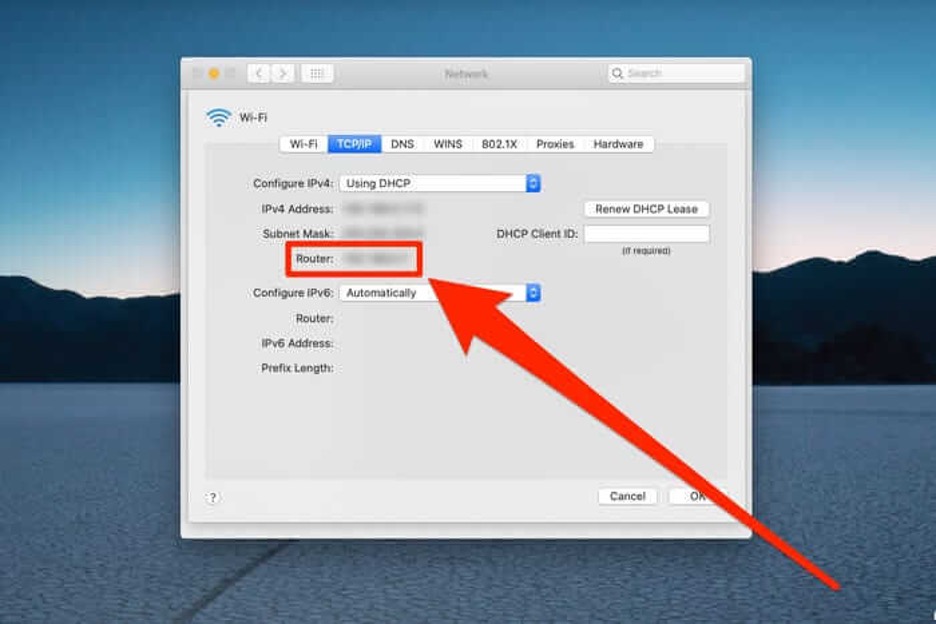936x624 pixels.
Task: Click the forward chevron navigation button
Action: pyautogui.click(x=283, y=74)
